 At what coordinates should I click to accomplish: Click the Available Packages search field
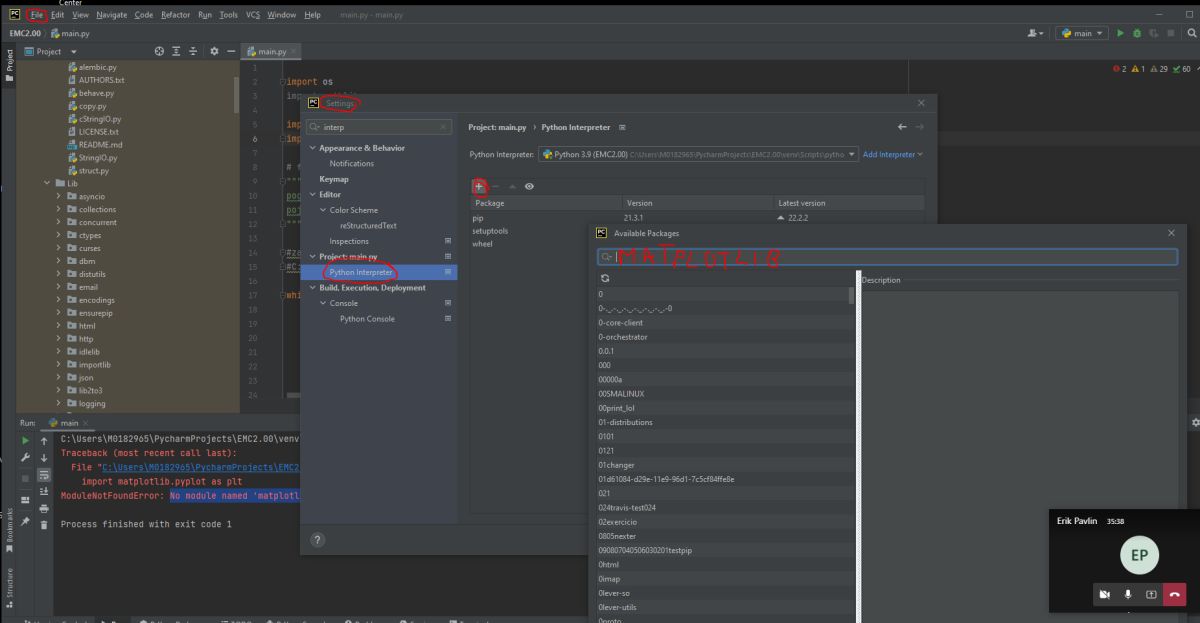click(x=887, y=257)
